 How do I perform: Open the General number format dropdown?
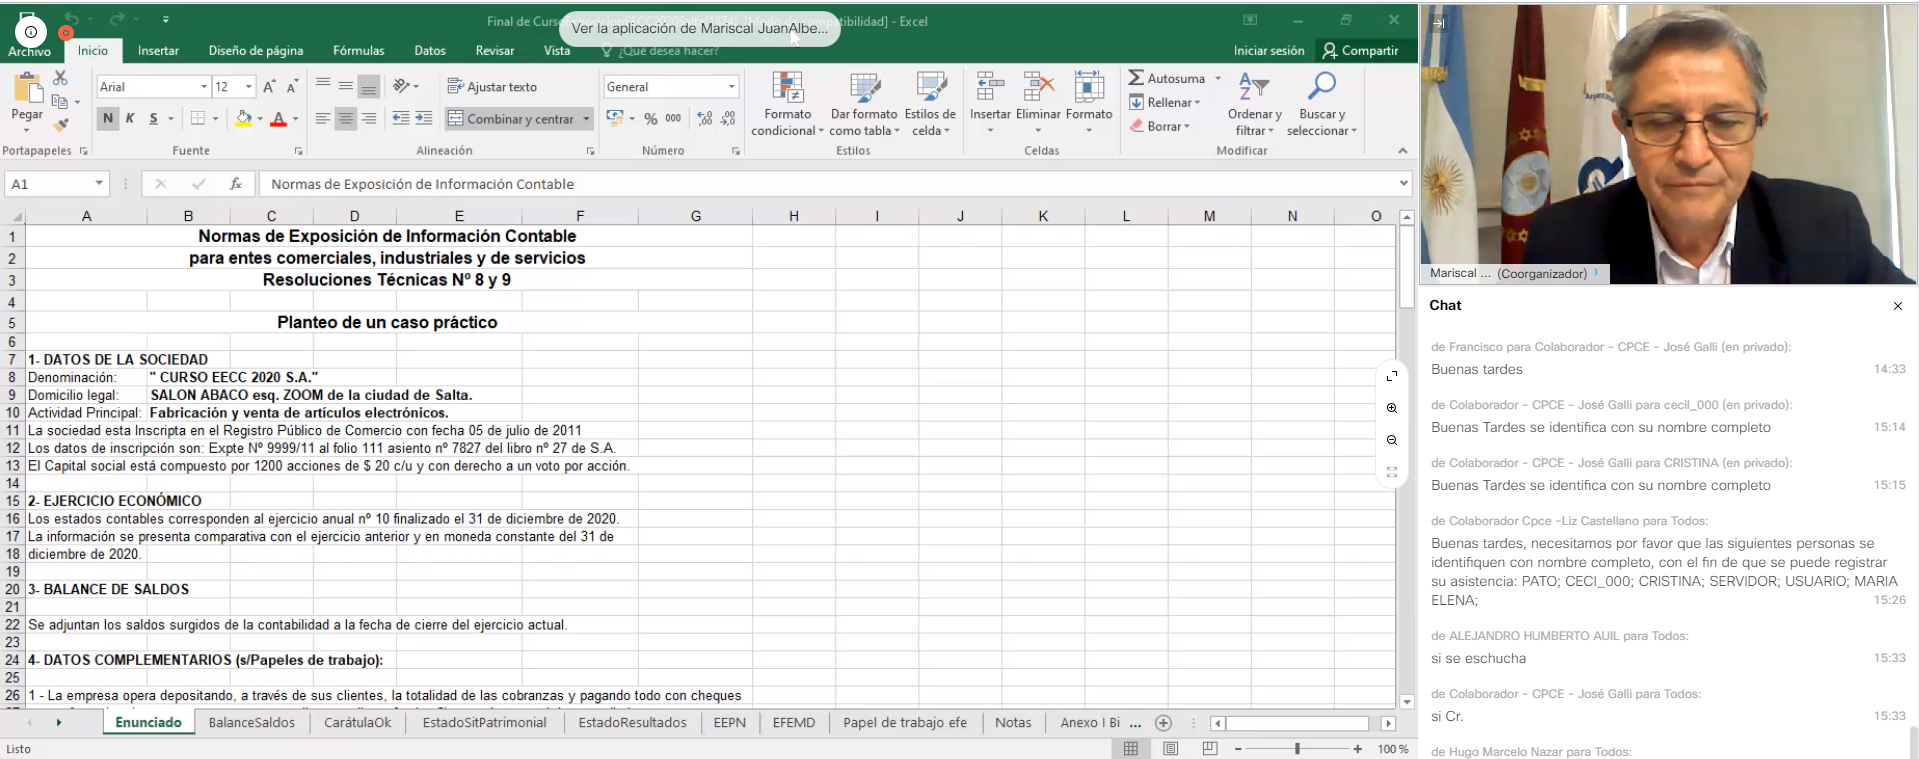pyautogui.click(x=732, y=87)
